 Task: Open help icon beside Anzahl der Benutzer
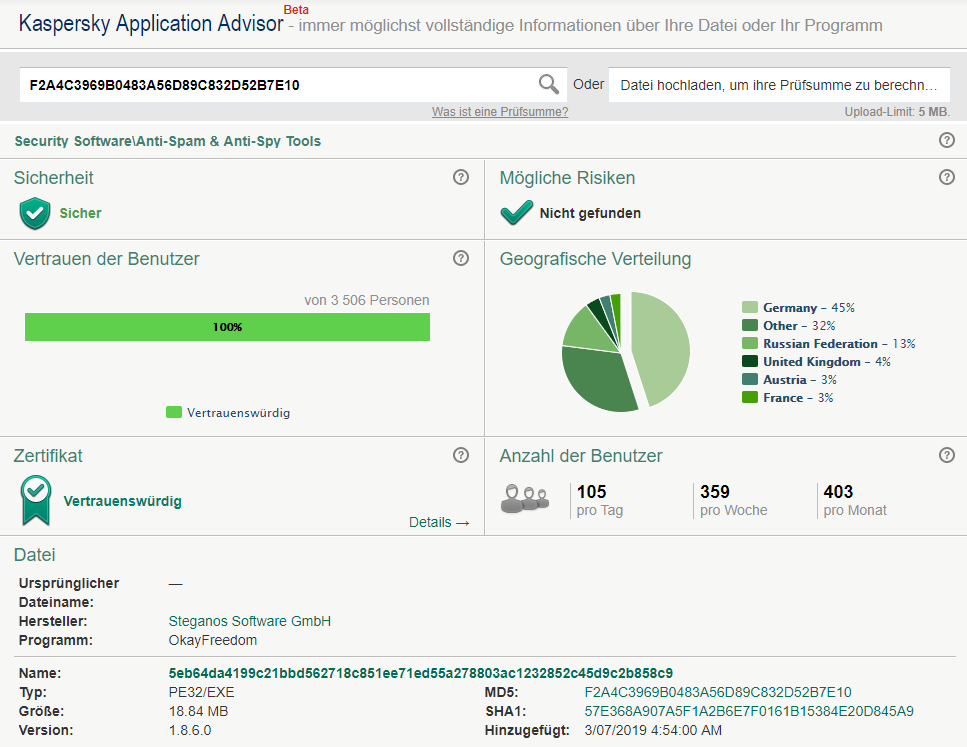947,455
